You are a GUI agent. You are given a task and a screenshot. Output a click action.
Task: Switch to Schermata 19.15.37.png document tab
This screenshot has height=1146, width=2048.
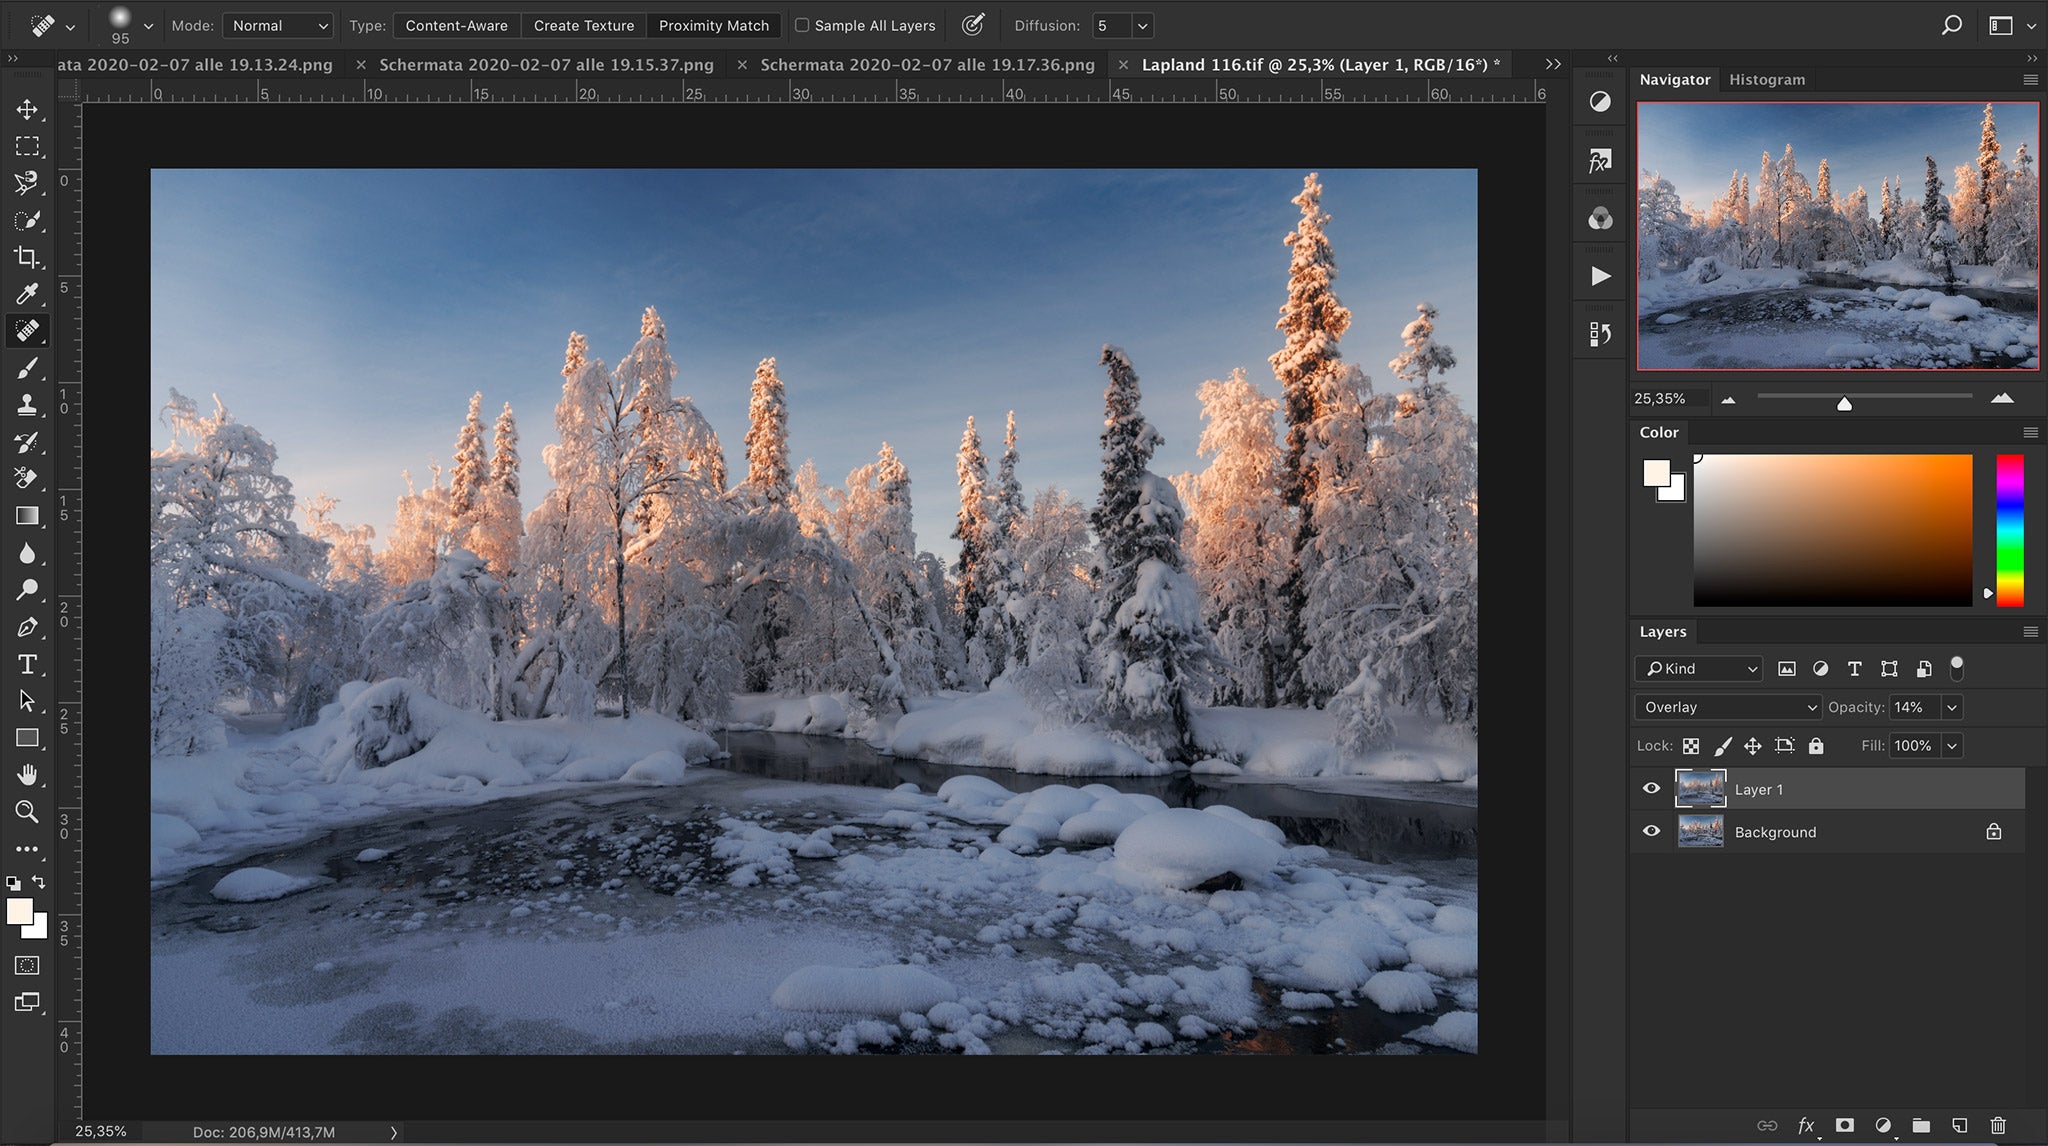coord(546,65)
